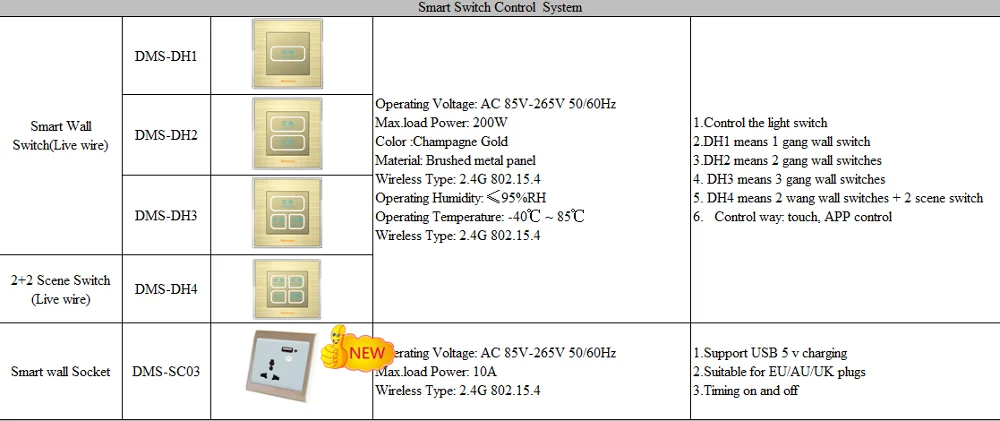Click '3.Timing on and off' line
The height and width of the screenshot is (421, 1000).
[x=746, y=390]
